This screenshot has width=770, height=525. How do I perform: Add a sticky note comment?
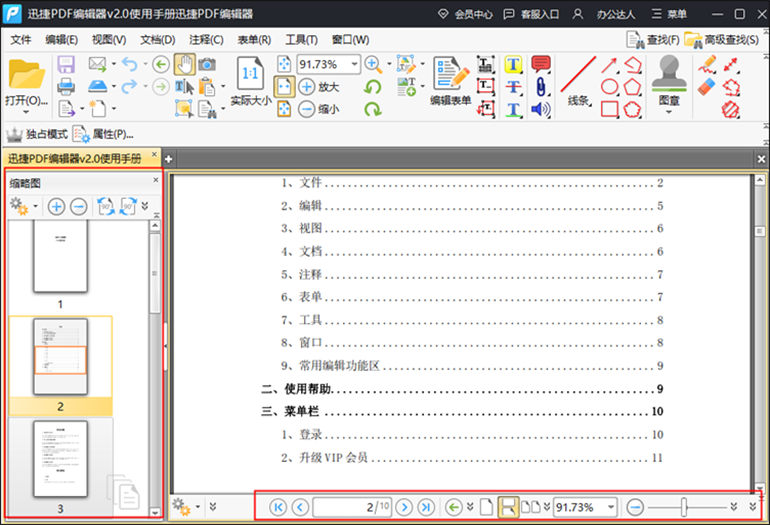[x=541, y=64]
